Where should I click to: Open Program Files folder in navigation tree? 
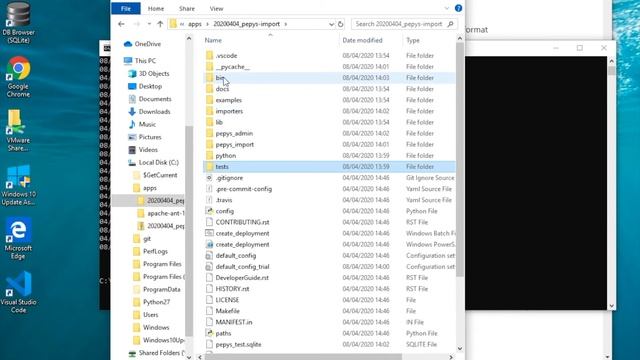point(157,264)
